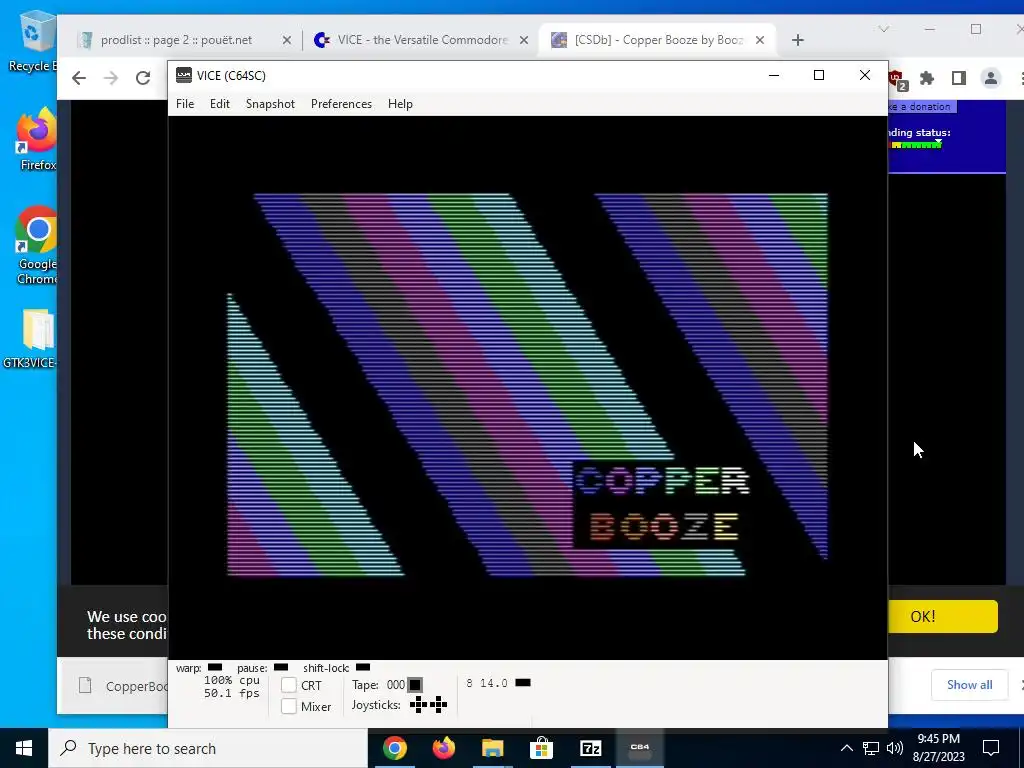Open 7-Zip from the taskbar

pos(590,748)
